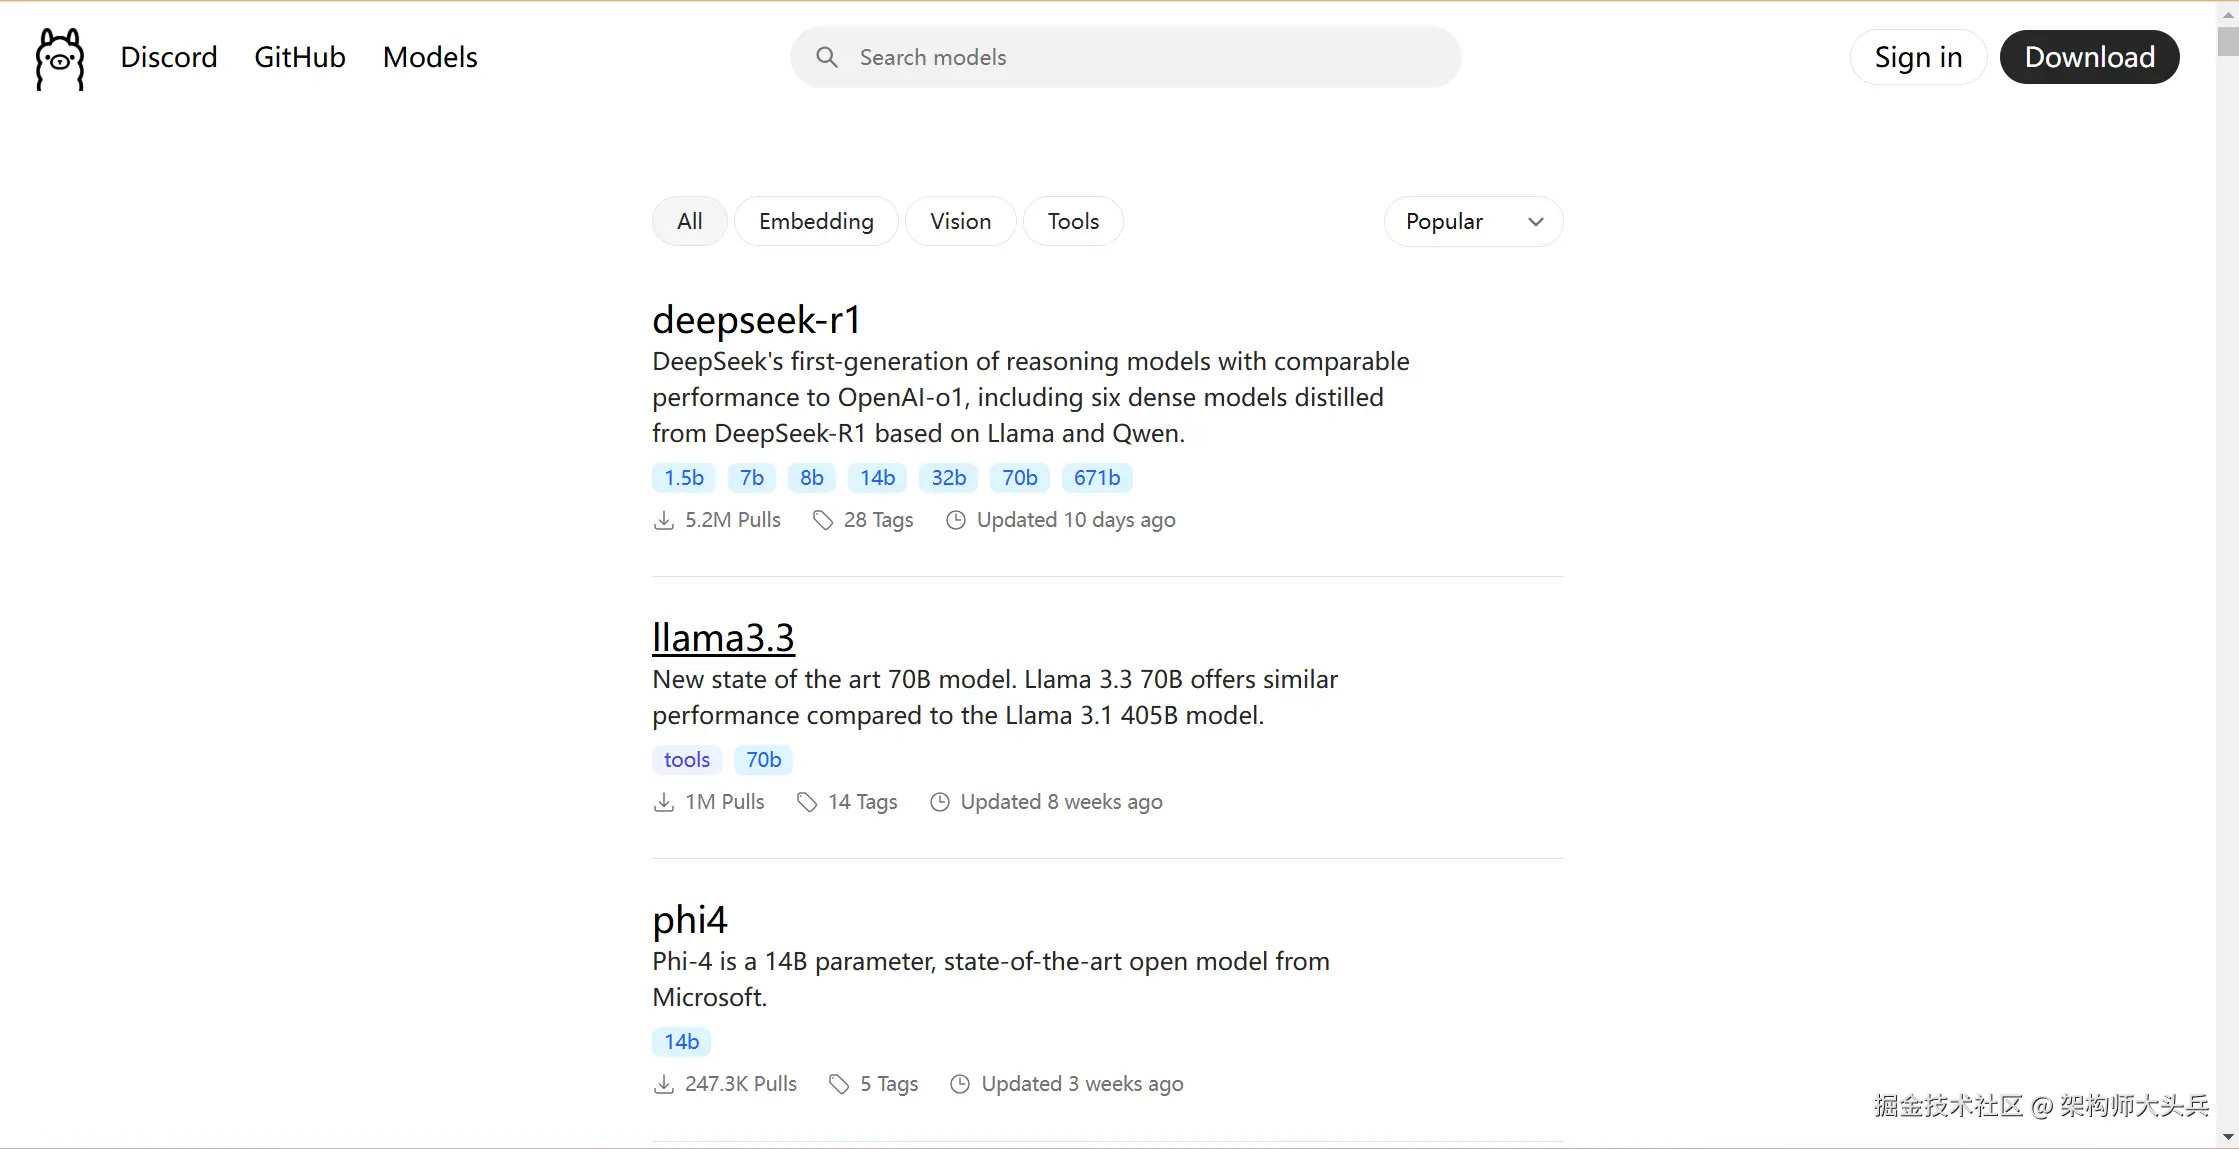Click the download icon beside 247.3K Pulls

663,1084
